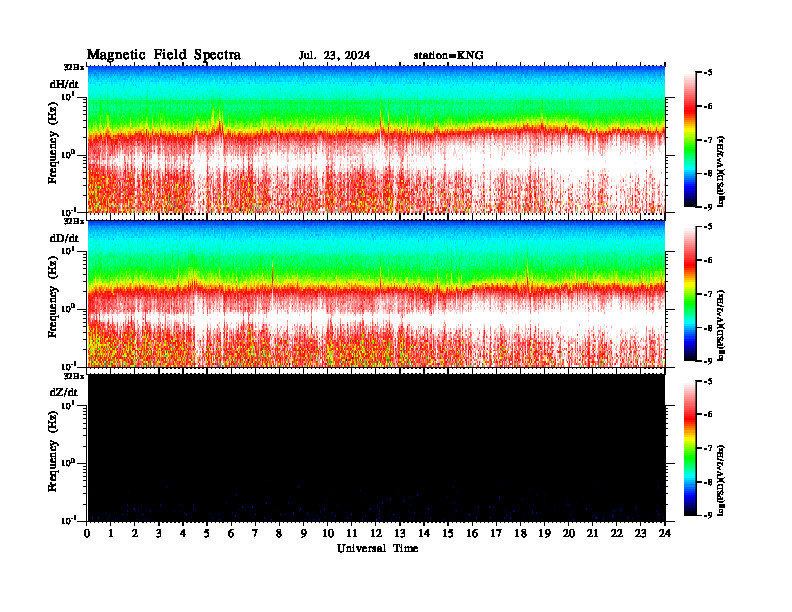Click hour tick label "22" on the time axis
This screenshot has width=792, height=612.
tap(616, 534)
